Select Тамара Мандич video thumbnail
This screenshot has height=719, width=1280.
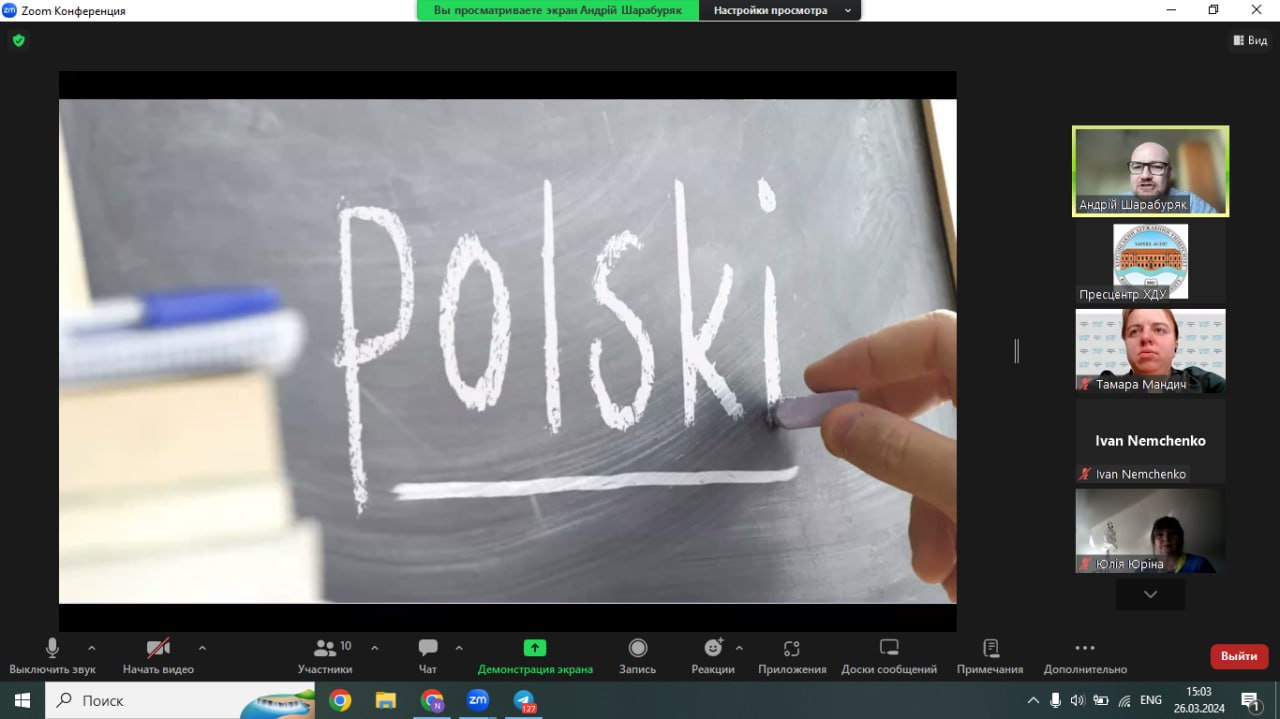click(1150, 350)
